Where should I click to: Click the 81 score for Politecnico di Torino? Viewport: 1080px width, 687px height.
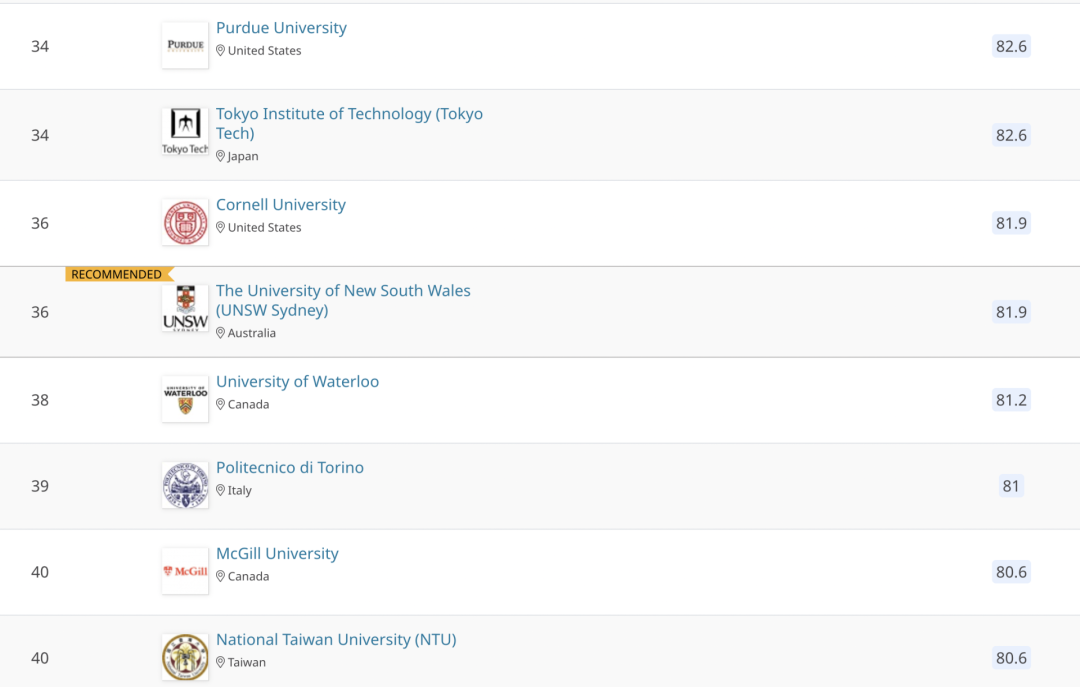[1011, 486]
